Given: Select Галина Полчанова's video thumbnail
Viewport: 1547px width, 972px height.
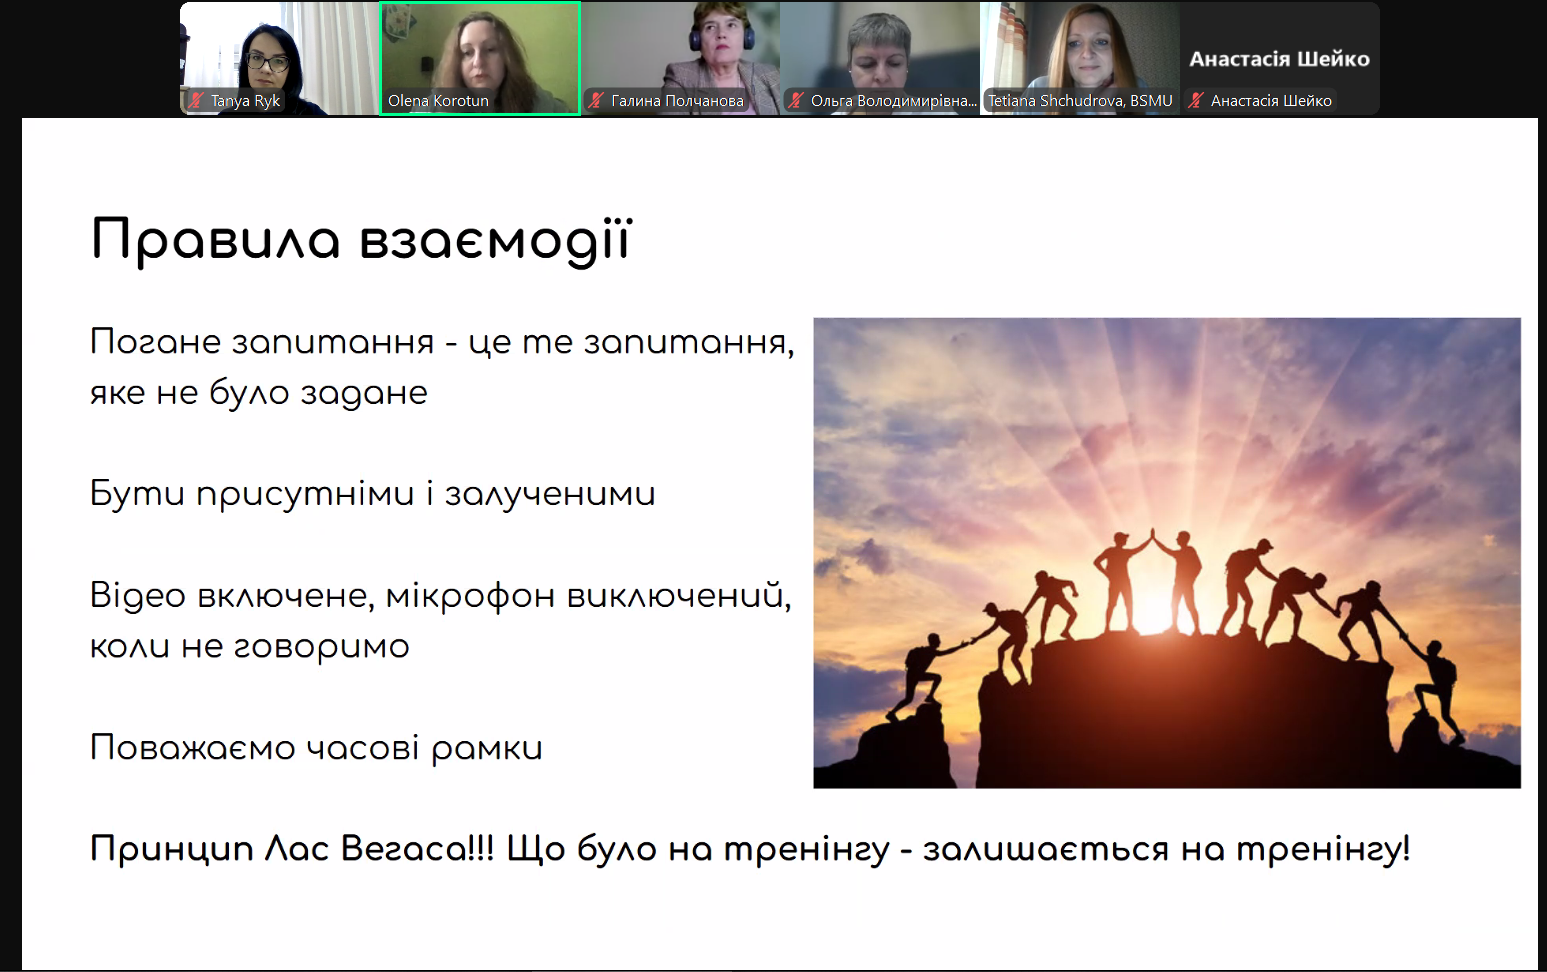Looking at the screenshot, I should [x=680, y=58].
